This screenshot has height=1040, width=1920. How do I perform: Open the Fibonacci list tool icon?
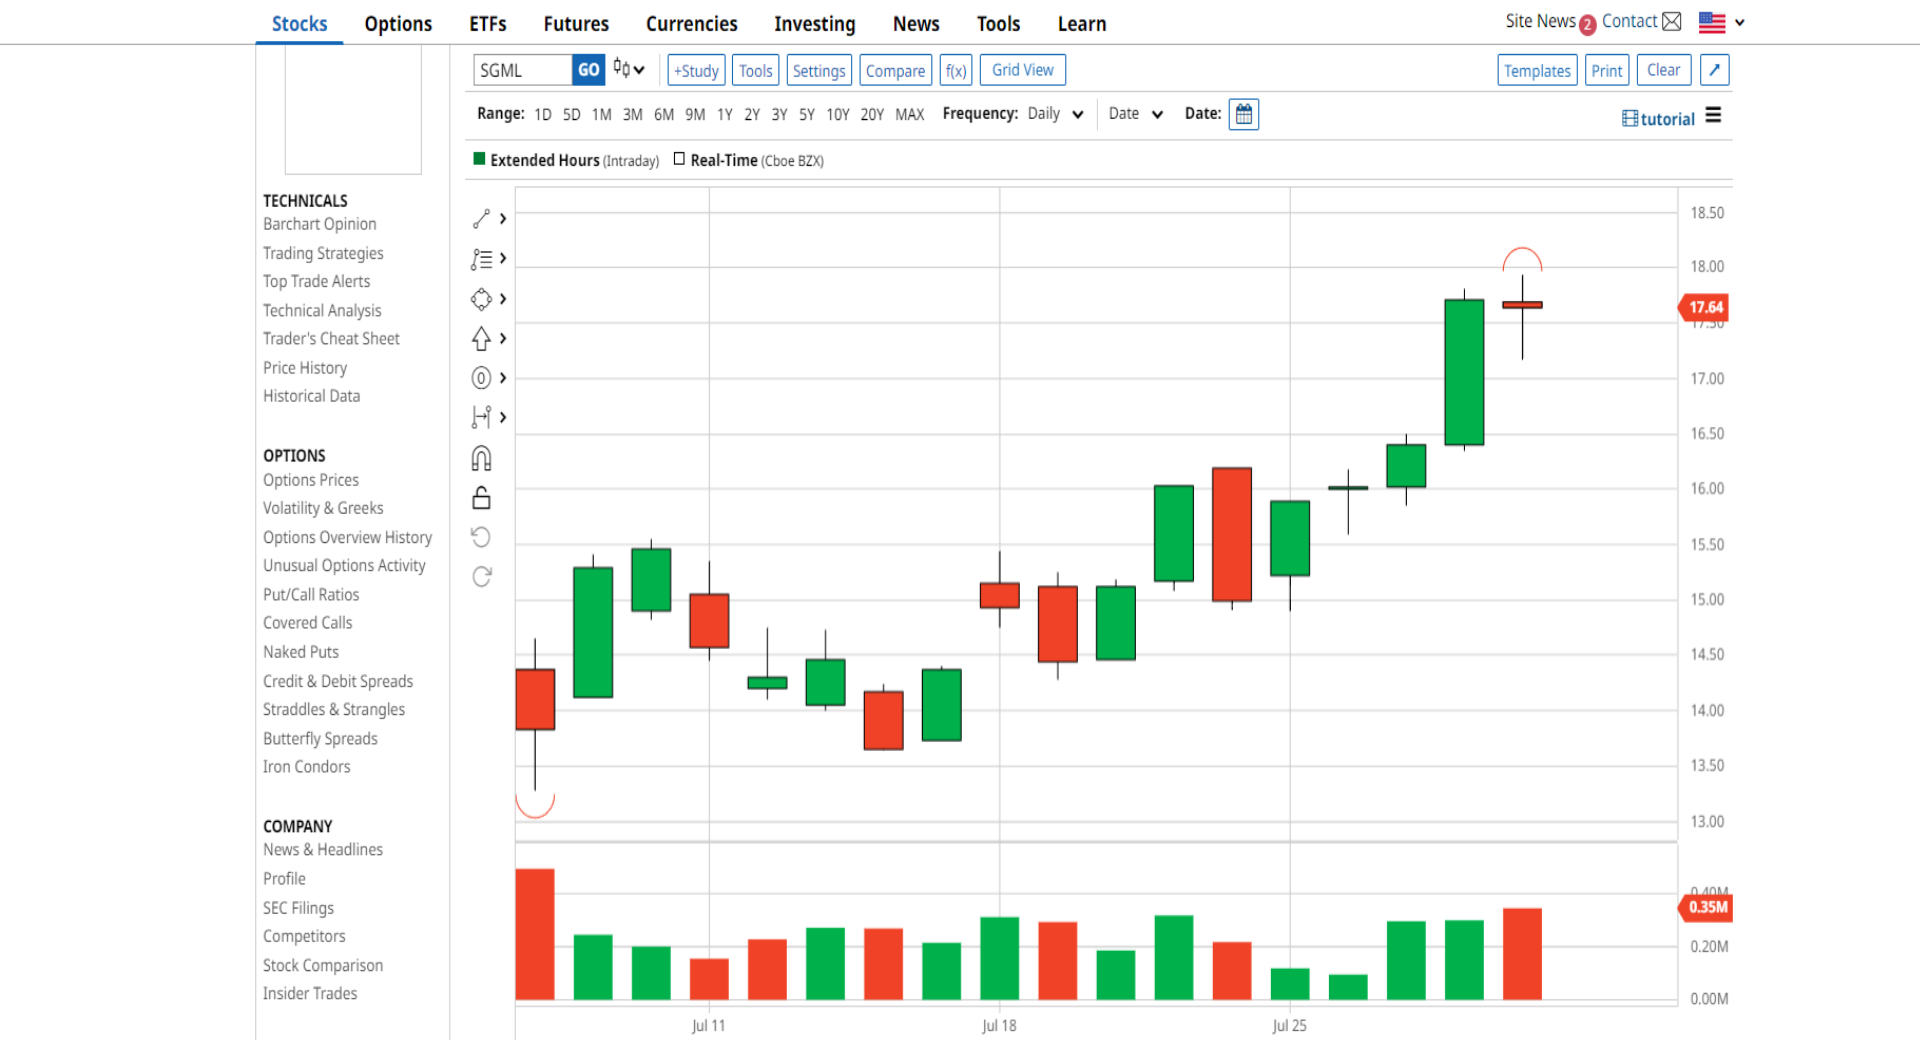click(x=481, y=259)
